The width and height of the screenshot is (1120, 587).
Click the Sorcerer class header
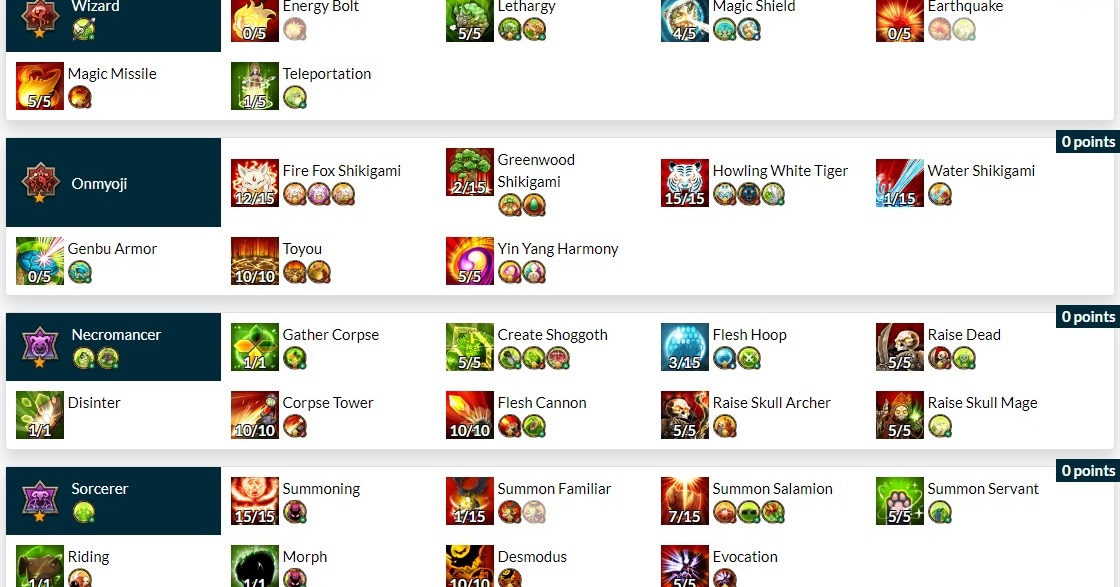[x=114, y=501]
